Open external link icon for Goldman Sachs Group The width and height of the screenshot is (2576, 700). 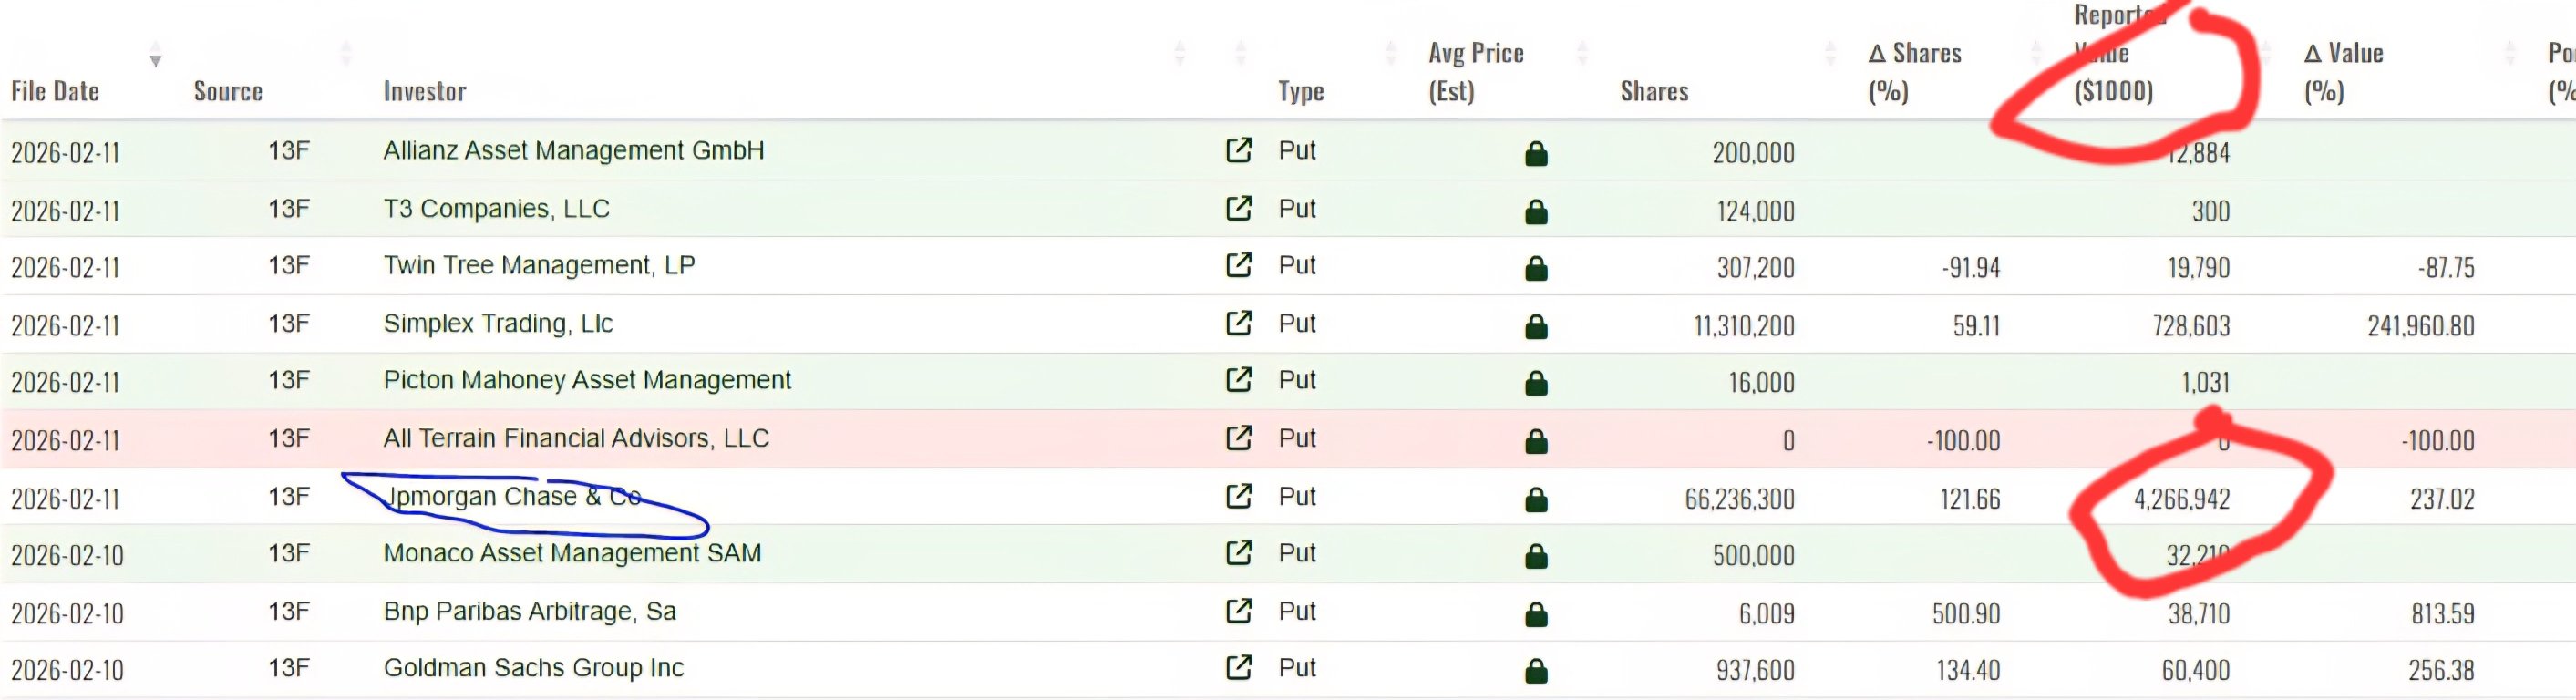pyautogui.click(x=1238, y=667)
